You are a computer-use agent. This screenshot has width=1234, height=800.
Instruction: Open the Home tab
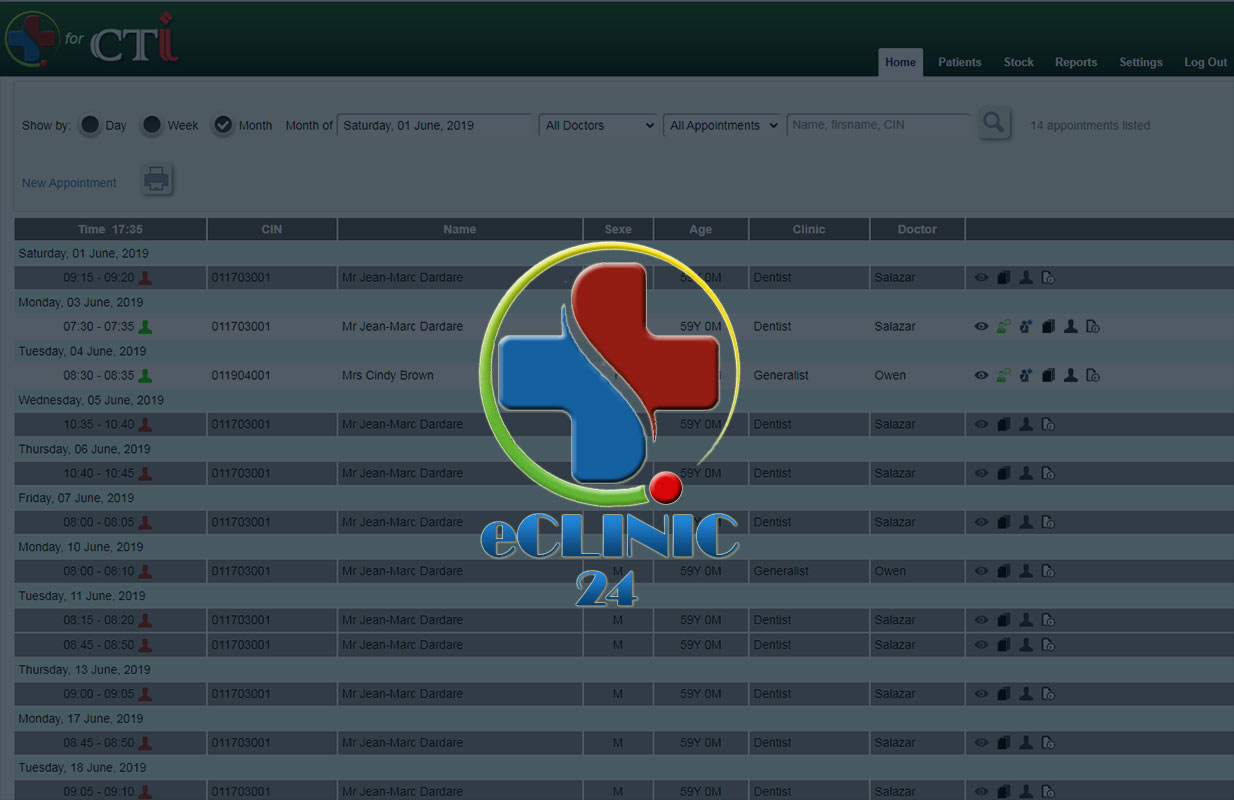tap(900, 62)
